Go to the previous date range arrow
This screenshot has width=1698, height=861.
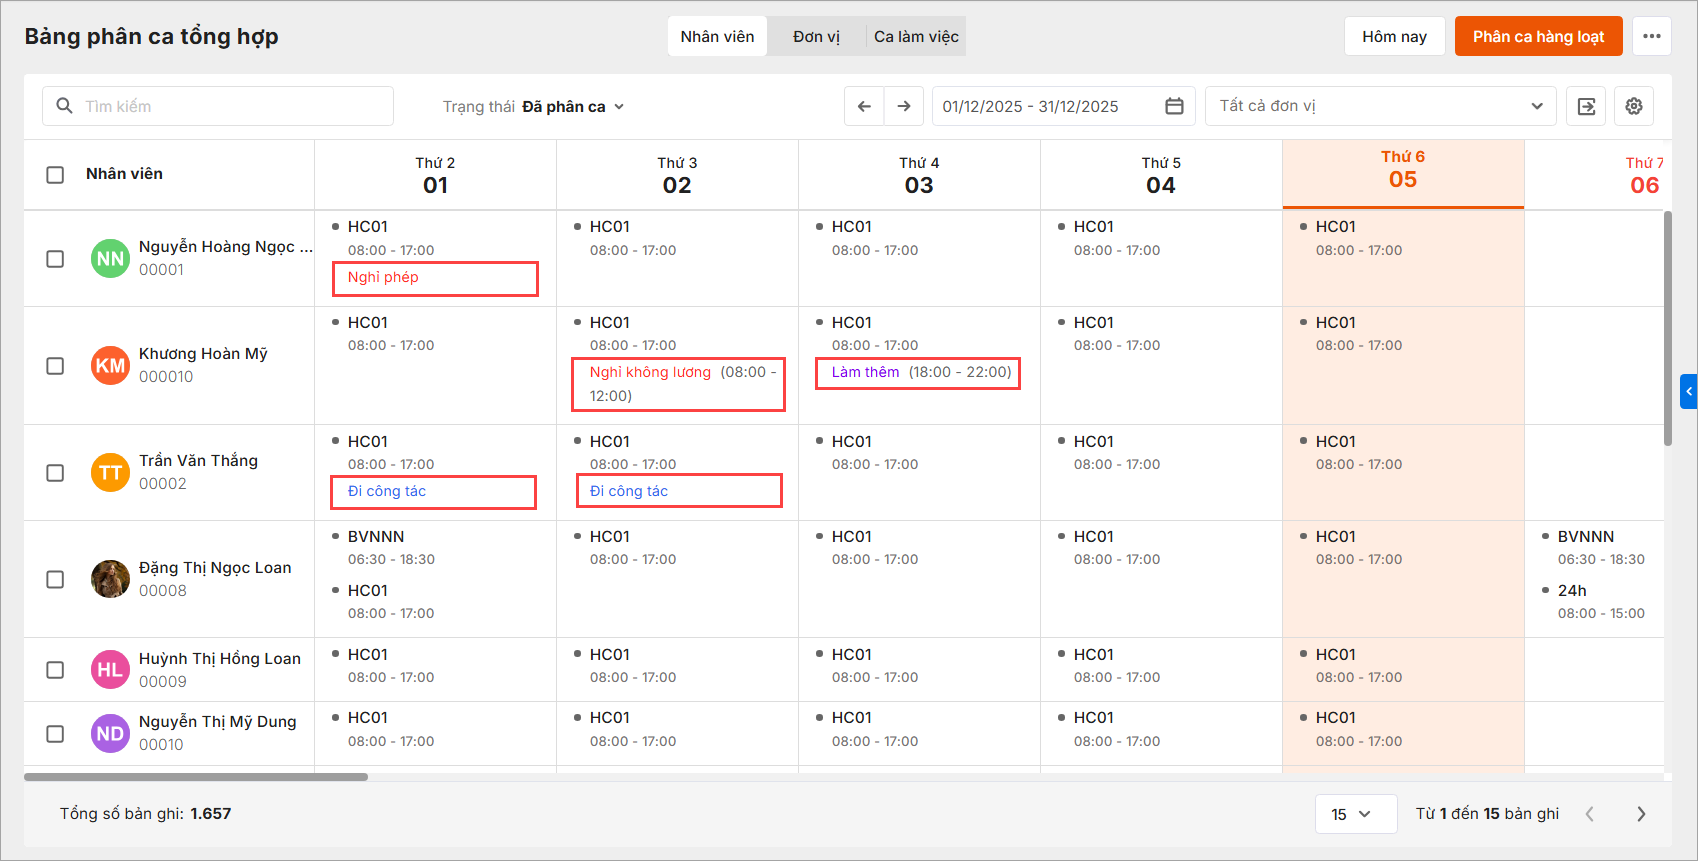tap(864, 106)
